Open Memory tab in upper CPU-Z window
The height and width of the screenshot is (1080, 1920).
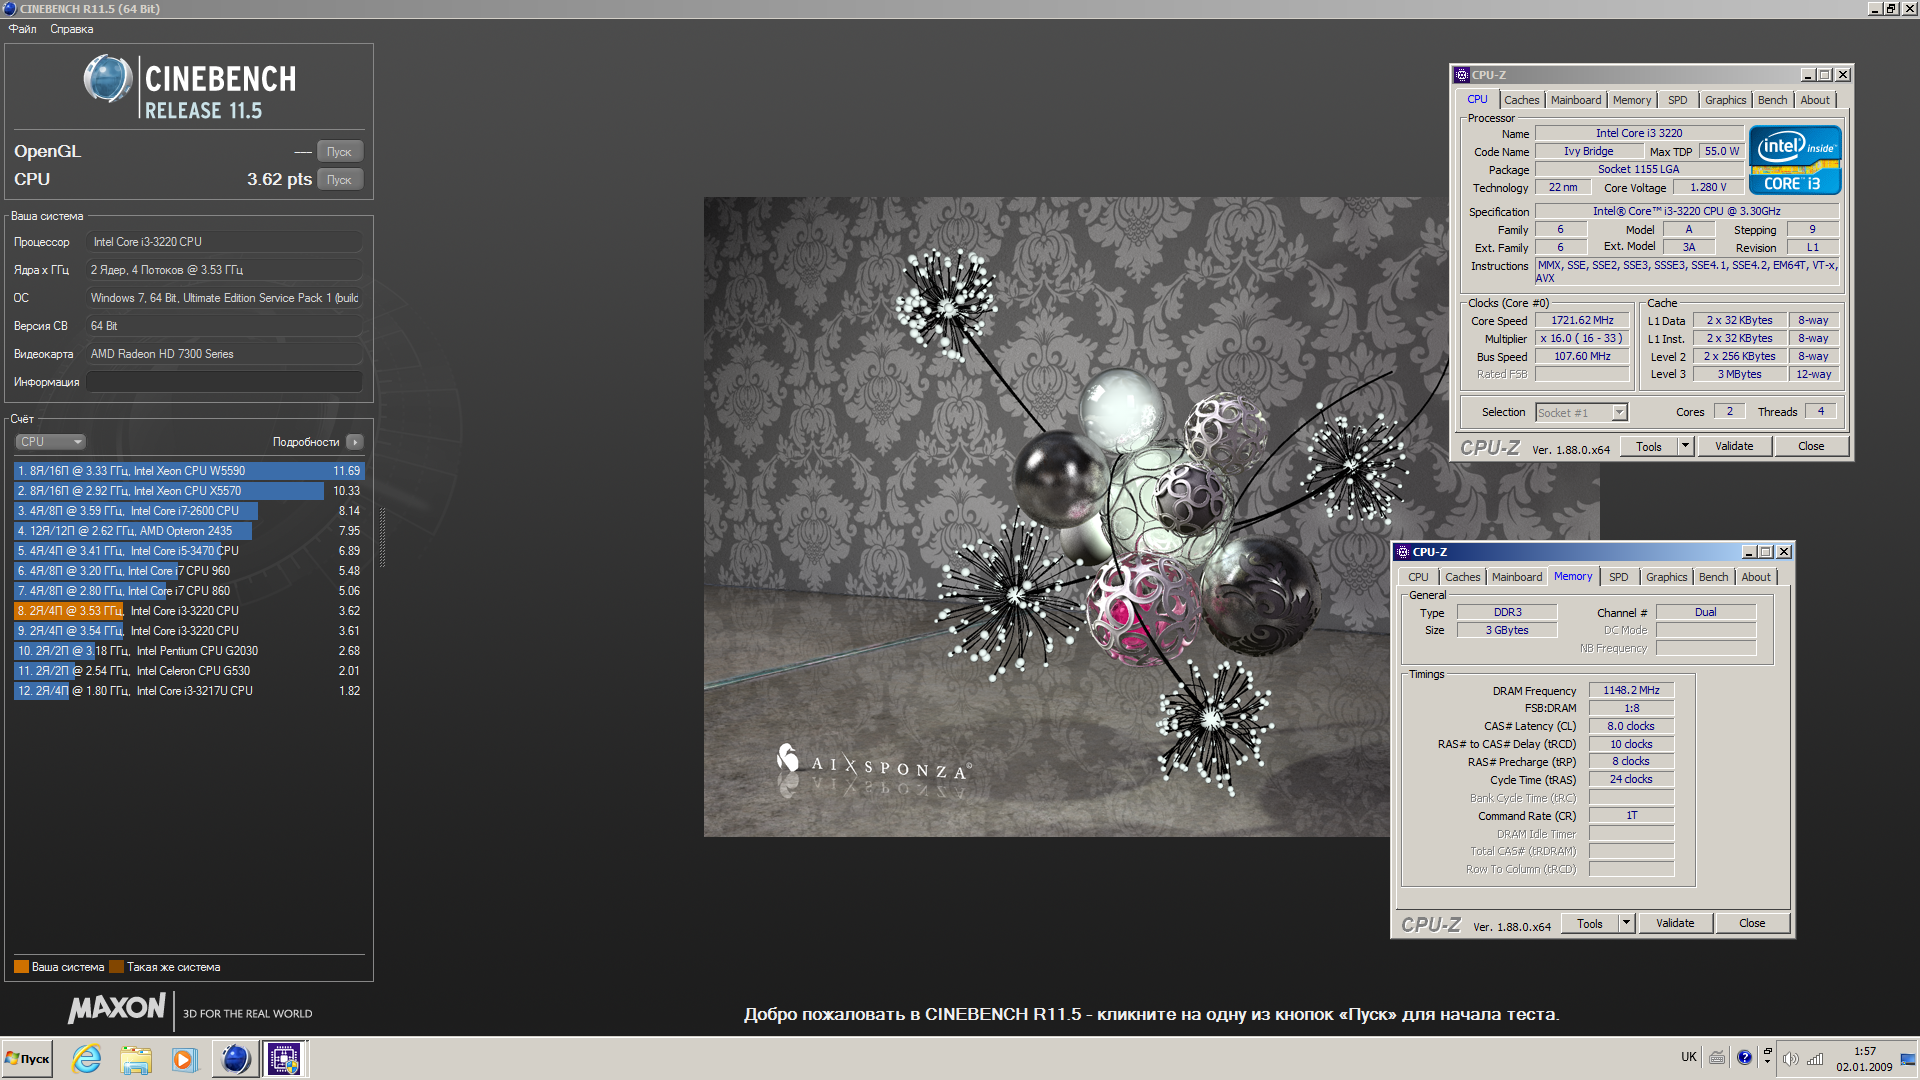coord(1631,100)
